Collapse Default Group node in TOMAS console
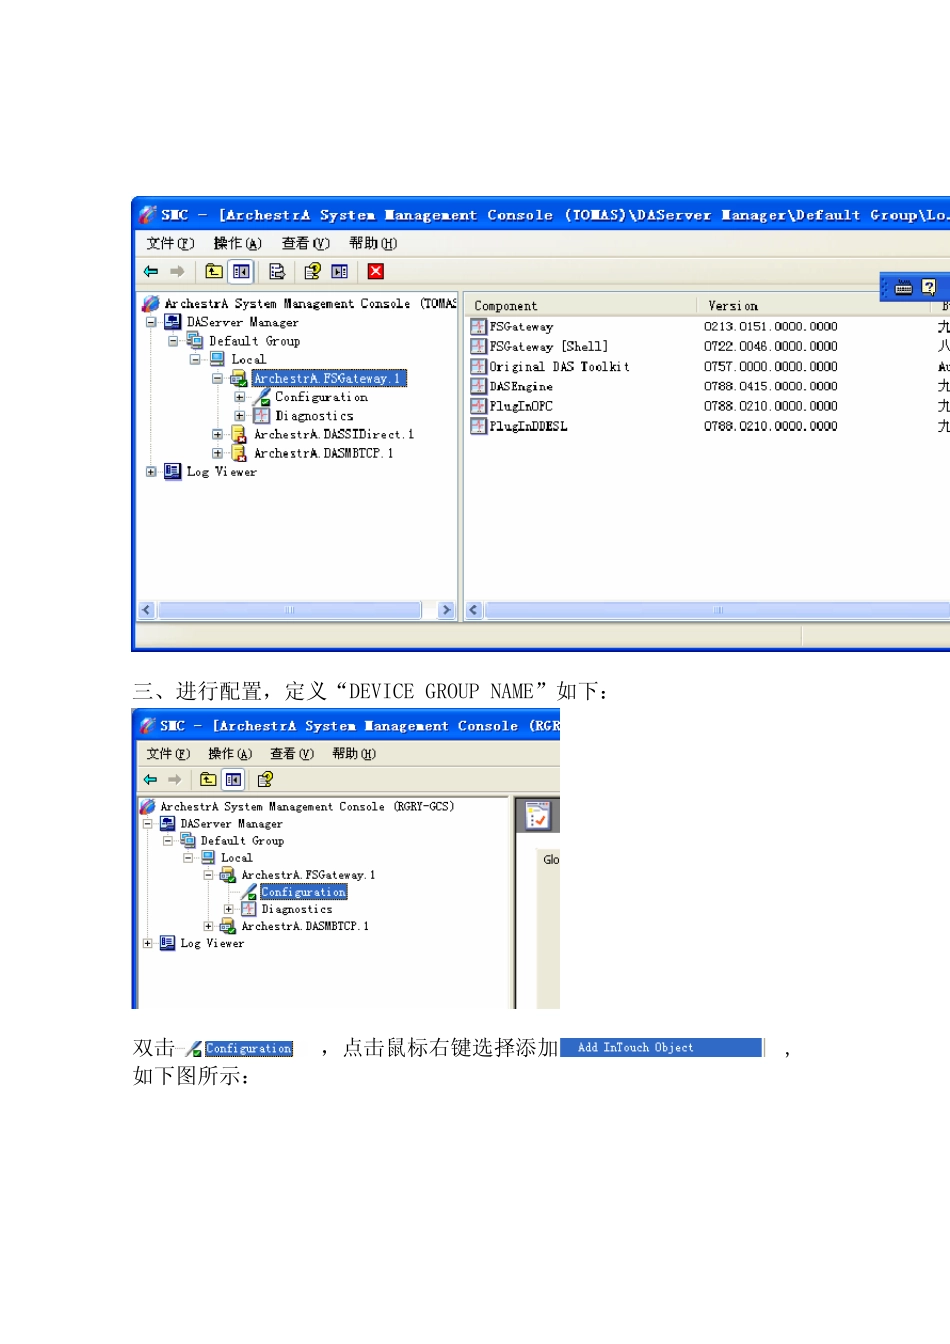Image resolution: width=950 pixels, height=1344 pixels. click(x=173, y=341)
